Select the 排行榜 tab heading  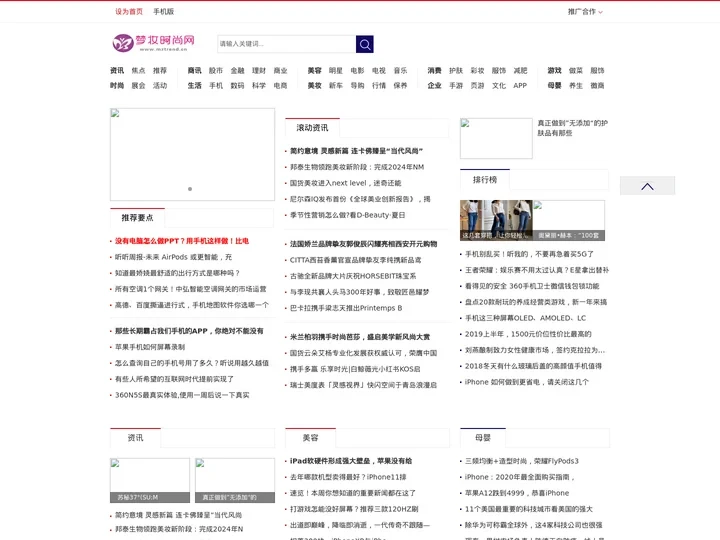(485, 180)
